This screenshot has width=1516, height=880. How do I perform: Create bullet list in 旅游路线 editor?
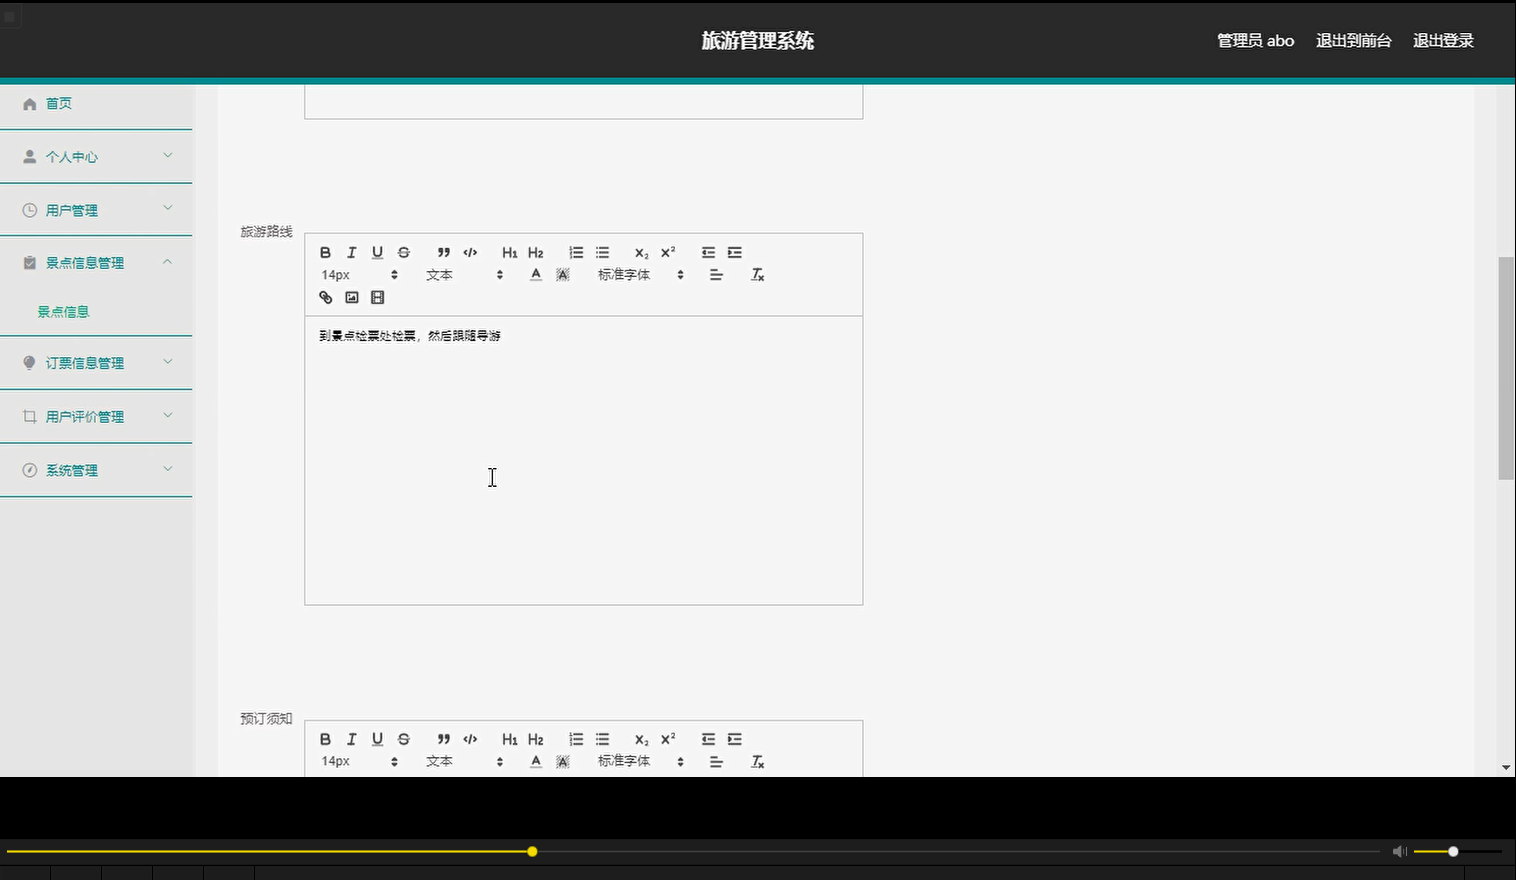(x=602, y=253)
